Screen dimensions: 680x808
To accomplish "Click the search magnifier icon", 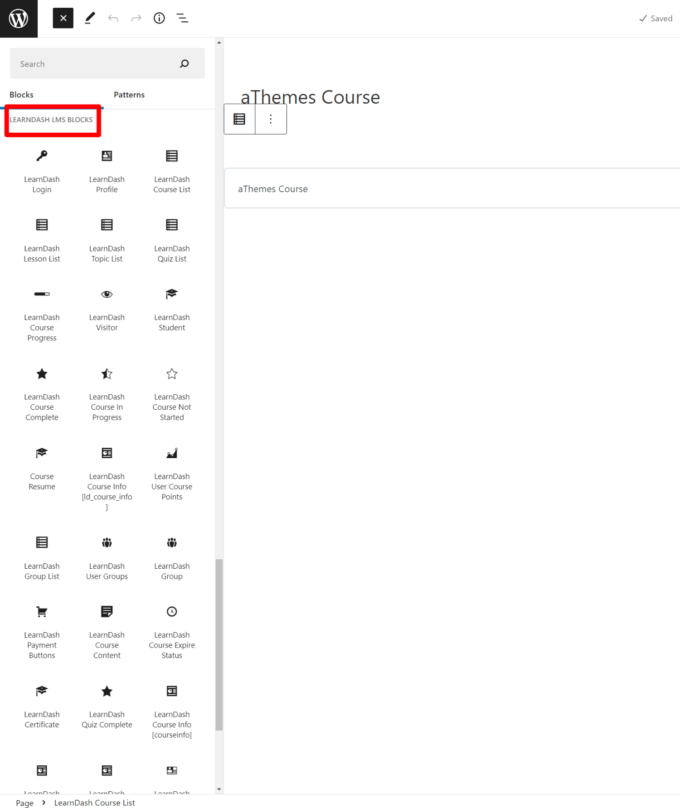I will tap(184, 64).
